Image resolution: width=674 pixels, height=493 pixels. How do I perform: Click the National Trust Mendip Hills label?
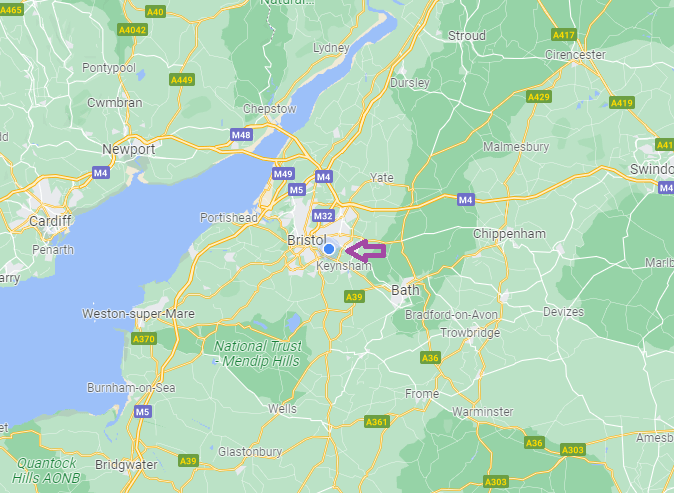coord(258,353)
